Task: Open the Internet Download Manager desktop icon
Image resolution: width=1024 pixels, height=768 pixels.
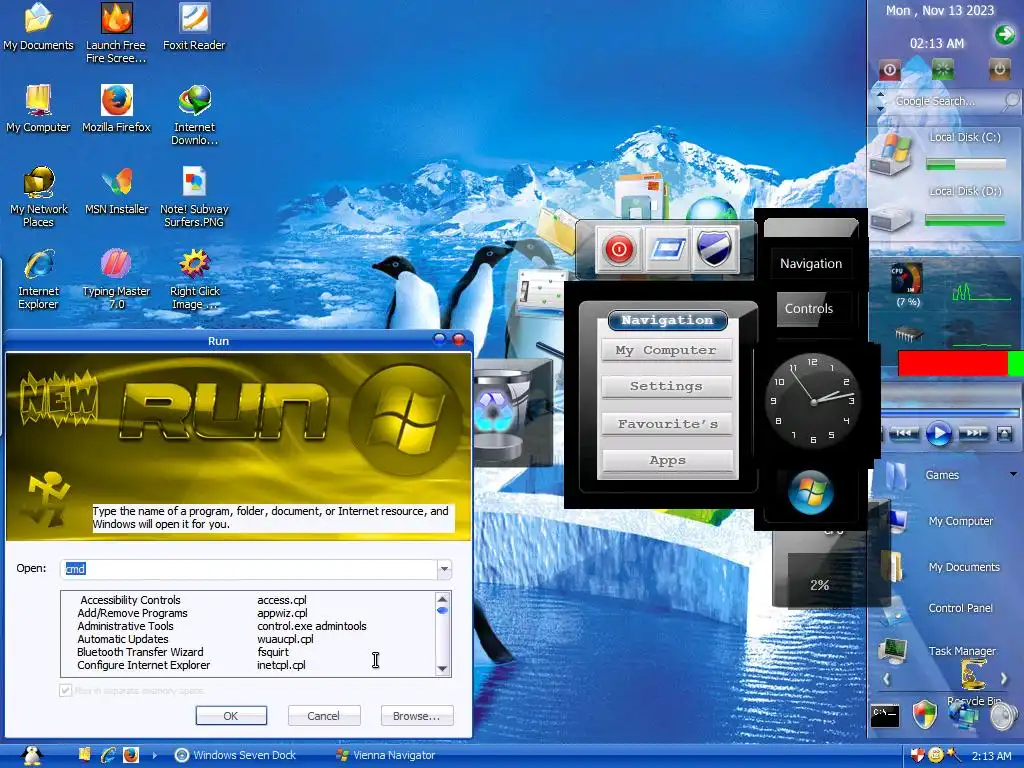Action: pyautogui.click(x=195, y=115)
